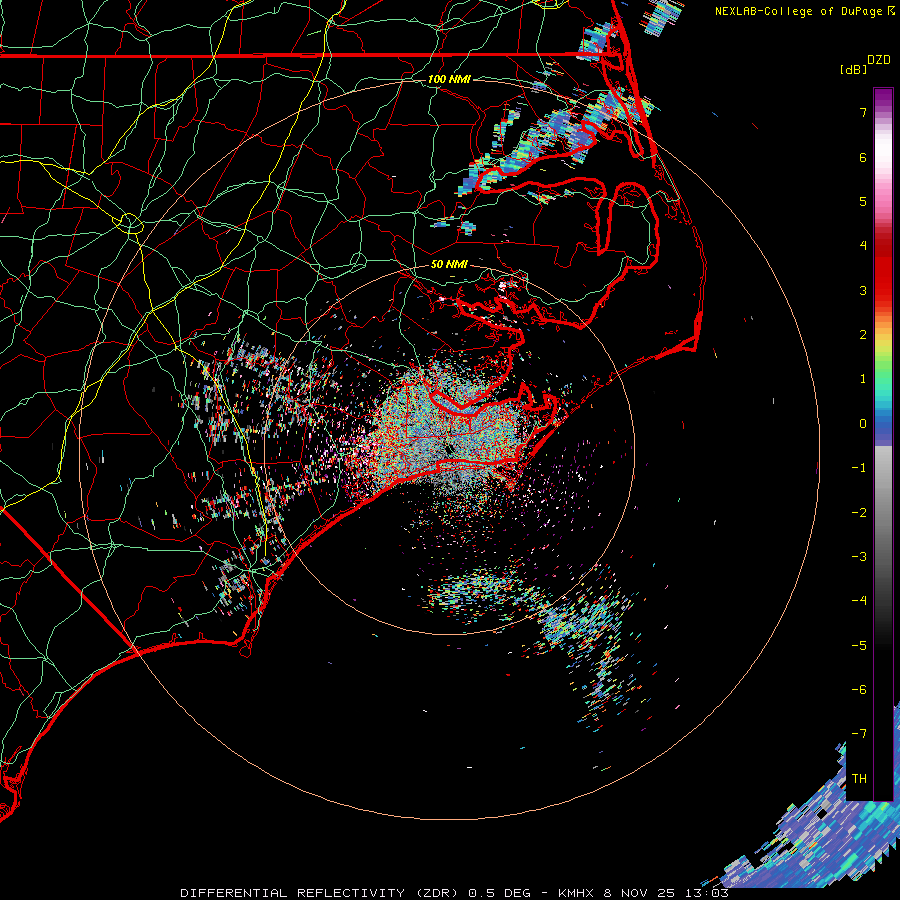900x900 pixels.
Task: Click the -1 value on color scale
Action: [859, 468]
